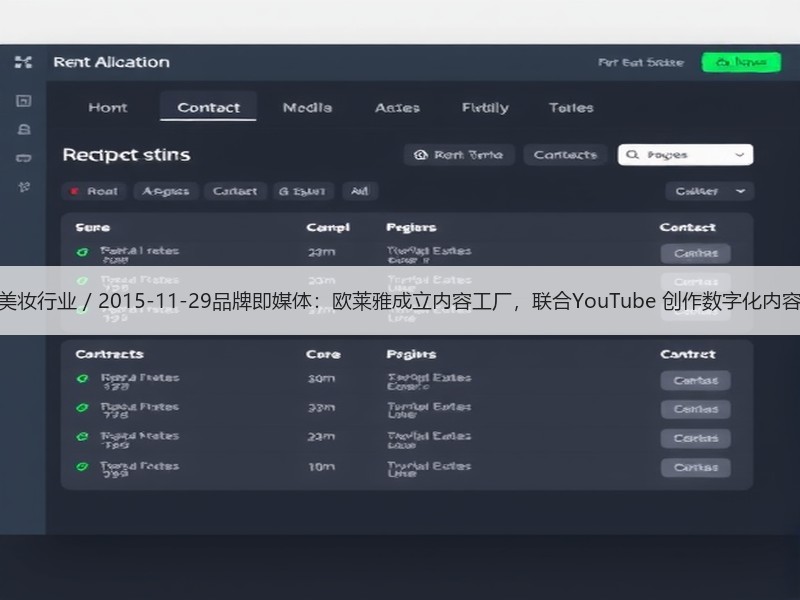Click the Core column header
Screen dimensions: 800x600
click(x=323, y=354)
